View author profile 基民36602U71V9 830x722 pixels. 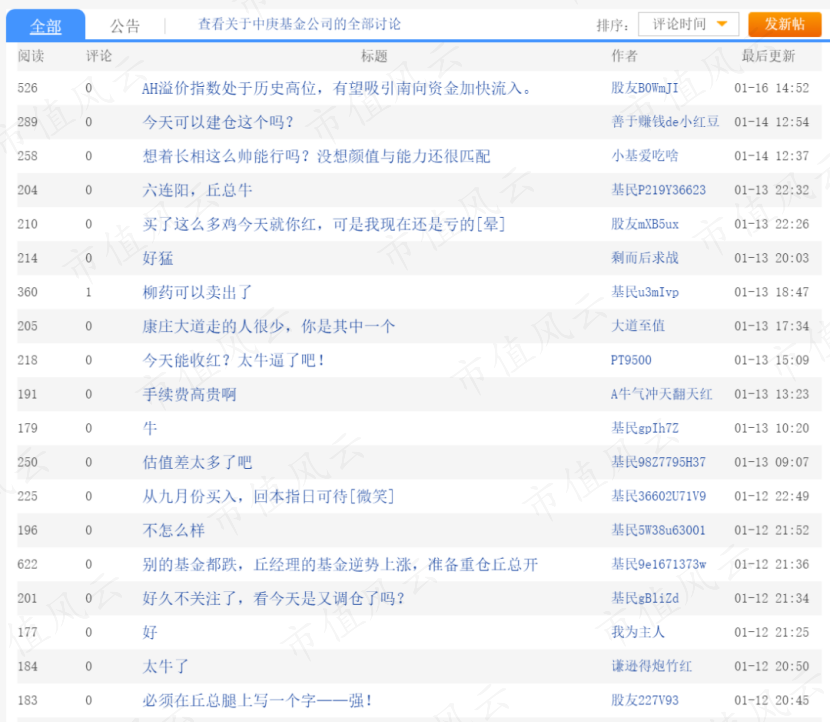click(x=658, y=496)
